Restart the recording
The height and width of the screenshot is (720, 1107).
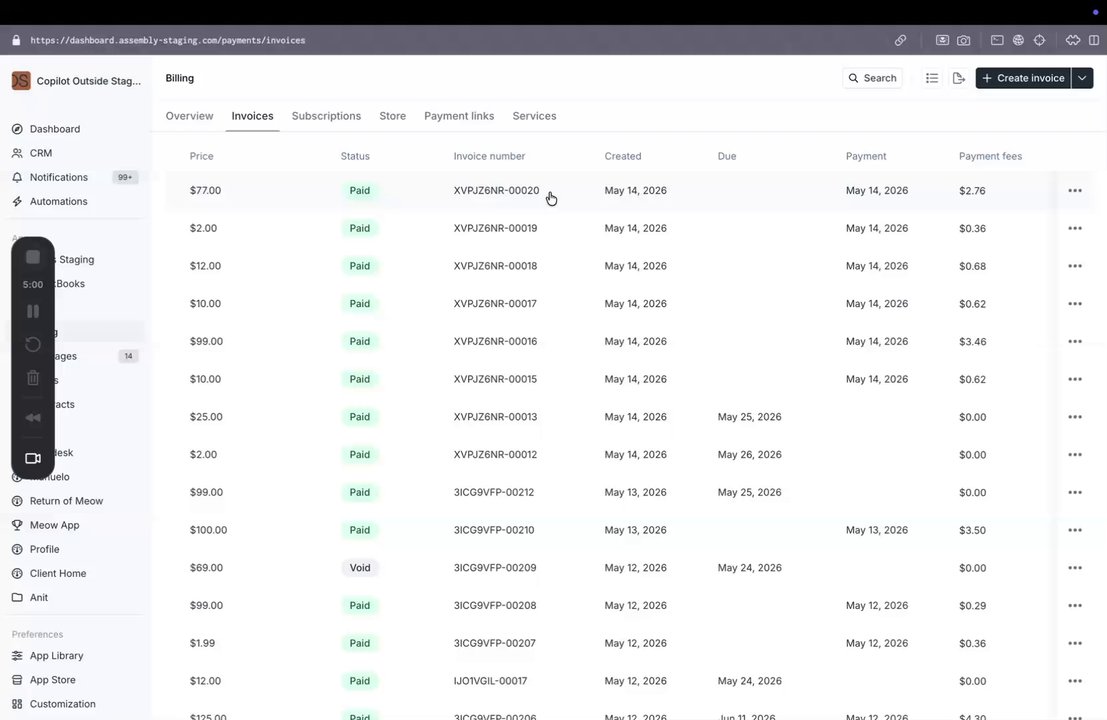pyautogui.click(x=32, y=344)
